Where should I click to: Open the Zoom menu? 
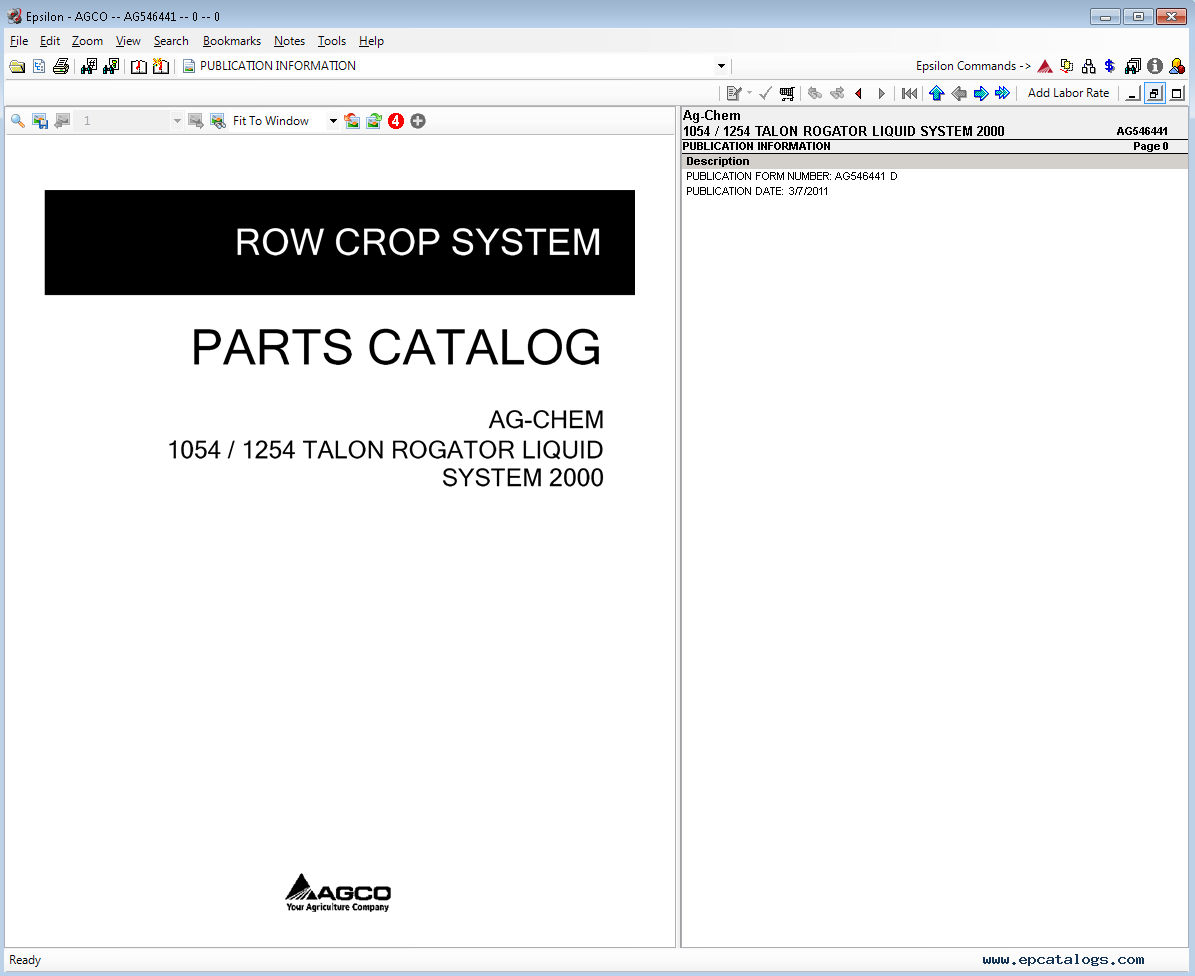pyautogui.click(x=87, y=41)
